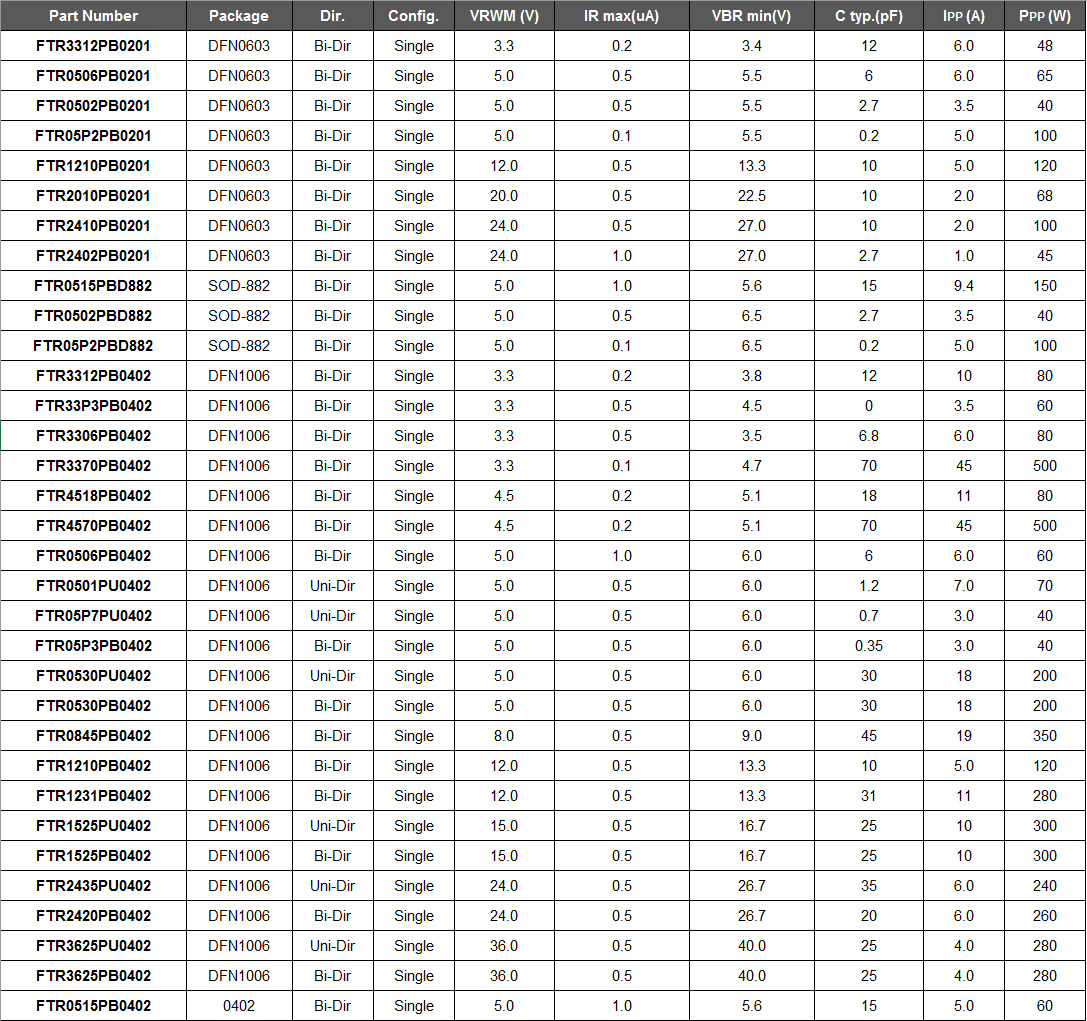The width and height of the screenshot is (1087, 1021).
Task: Select part number FTR0845PB0402
Action: (93, 736)
